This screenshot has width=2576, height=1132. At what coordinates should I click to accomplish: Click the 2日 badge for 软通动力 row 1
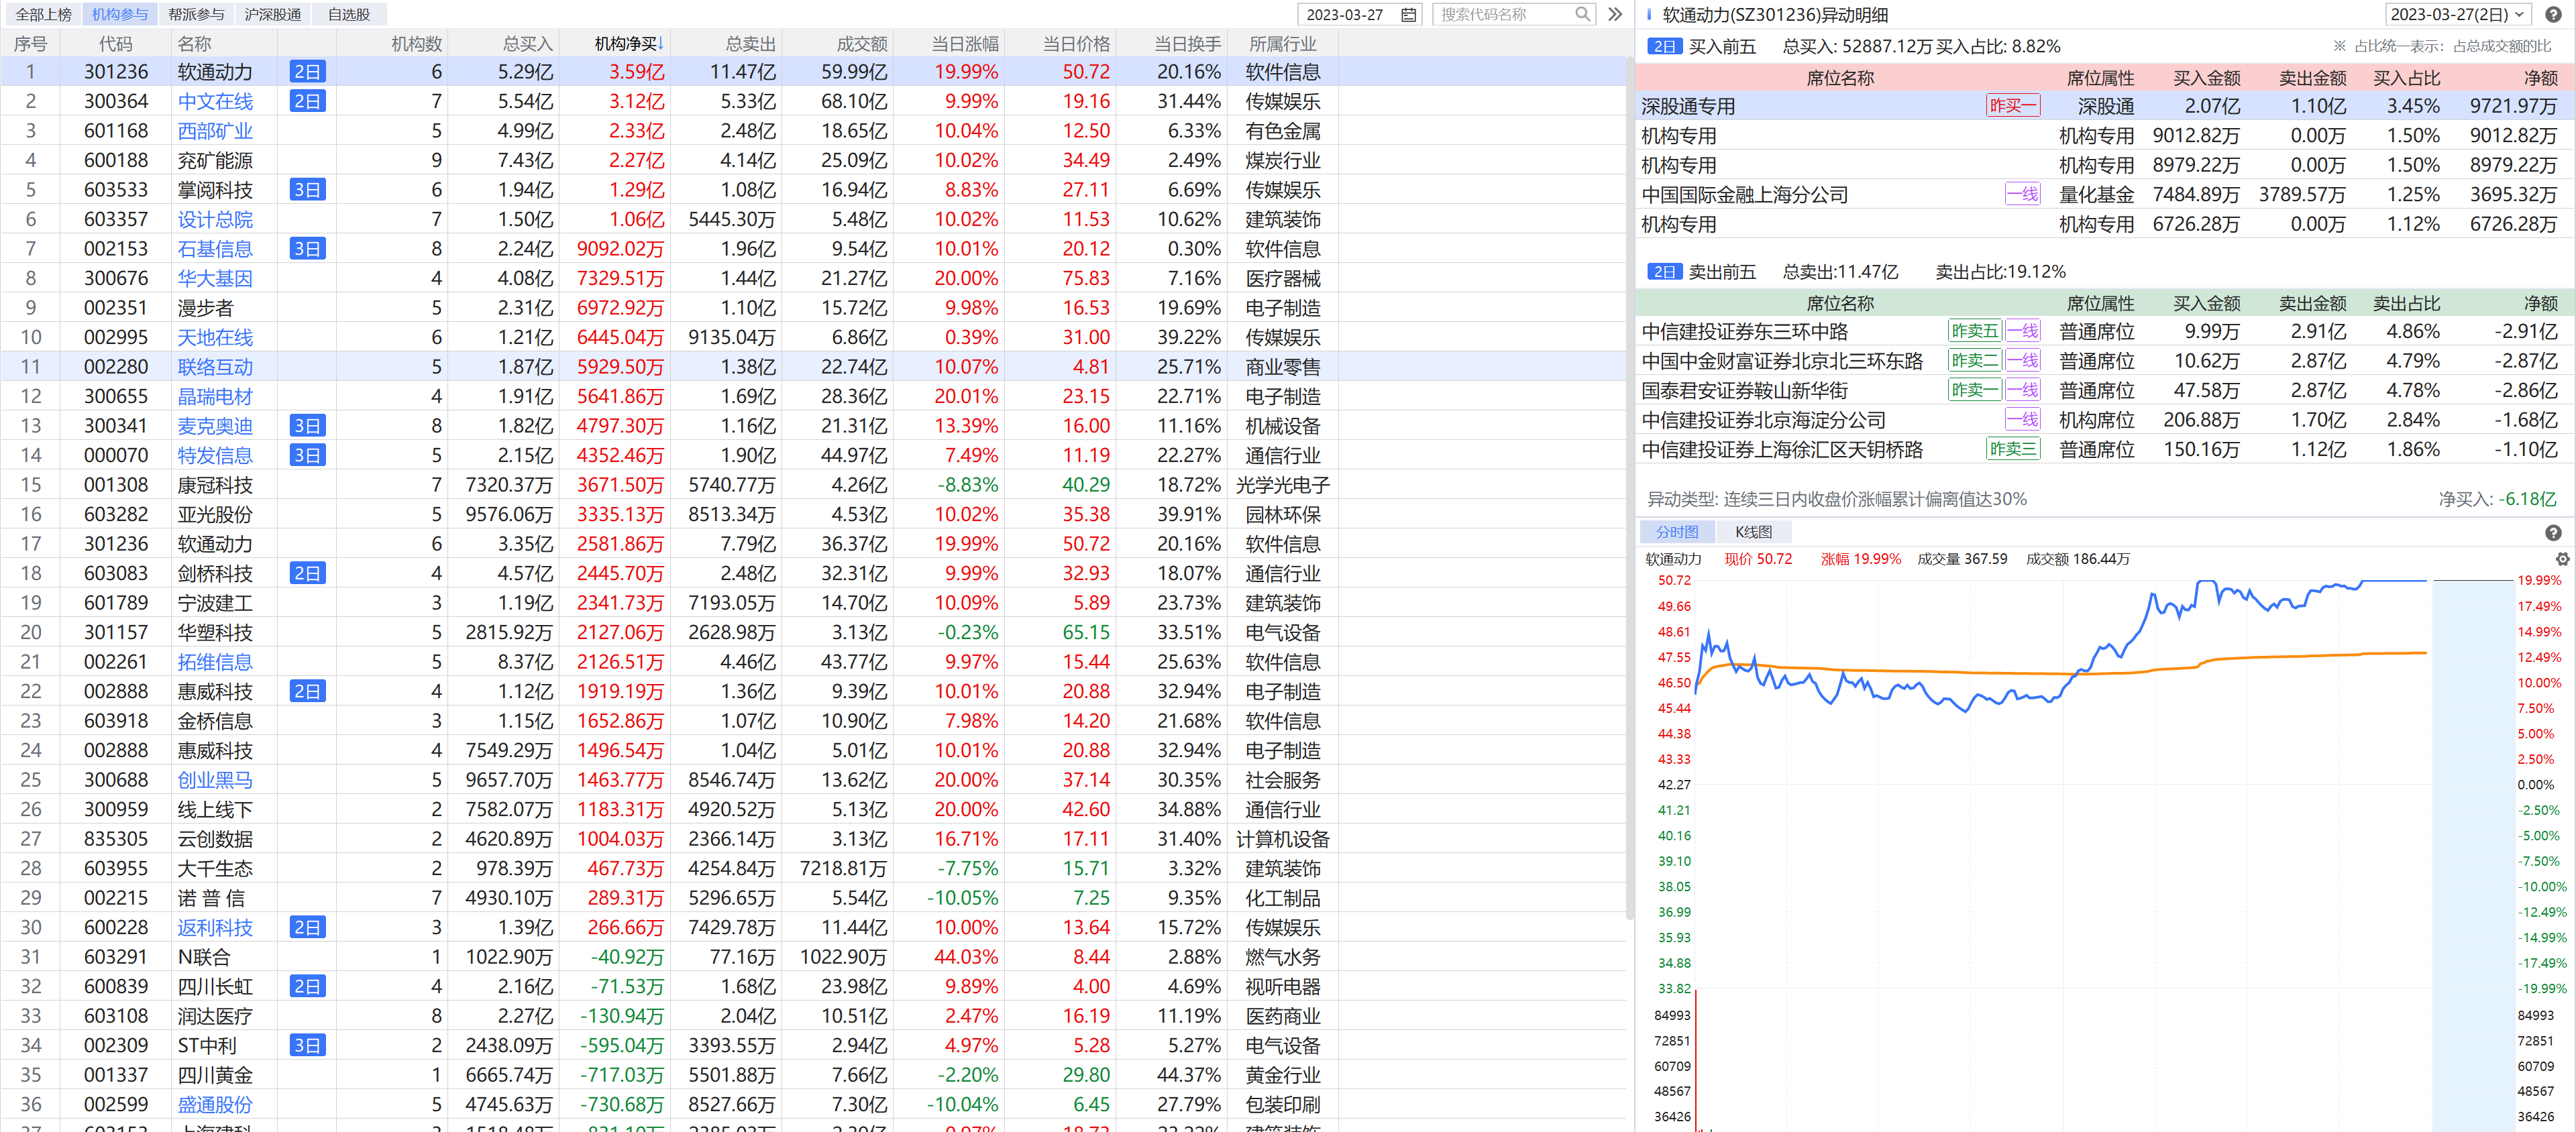point(307,72)
